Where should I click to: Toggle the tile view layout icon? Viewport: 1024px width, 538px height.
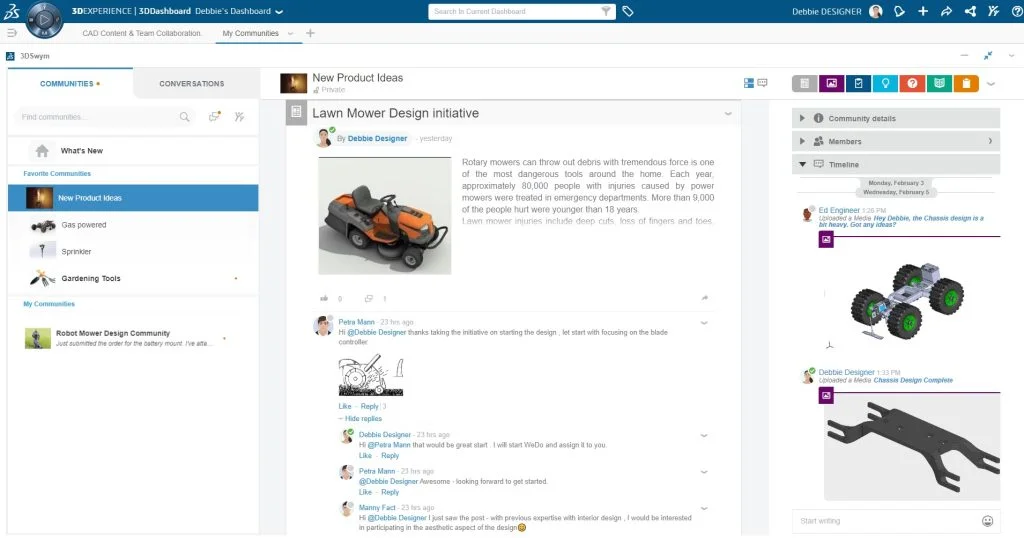coord(749,83)
